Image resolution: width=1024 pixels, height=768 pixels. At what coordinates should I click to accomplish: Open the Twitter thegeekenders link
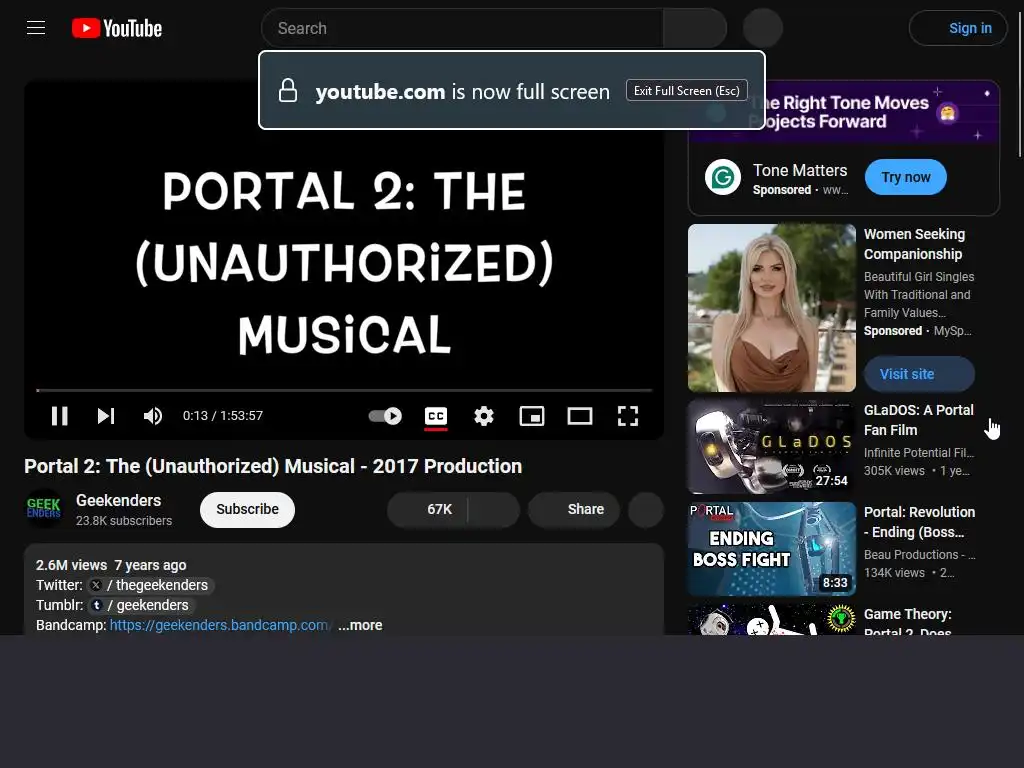[x=150, y=585]
